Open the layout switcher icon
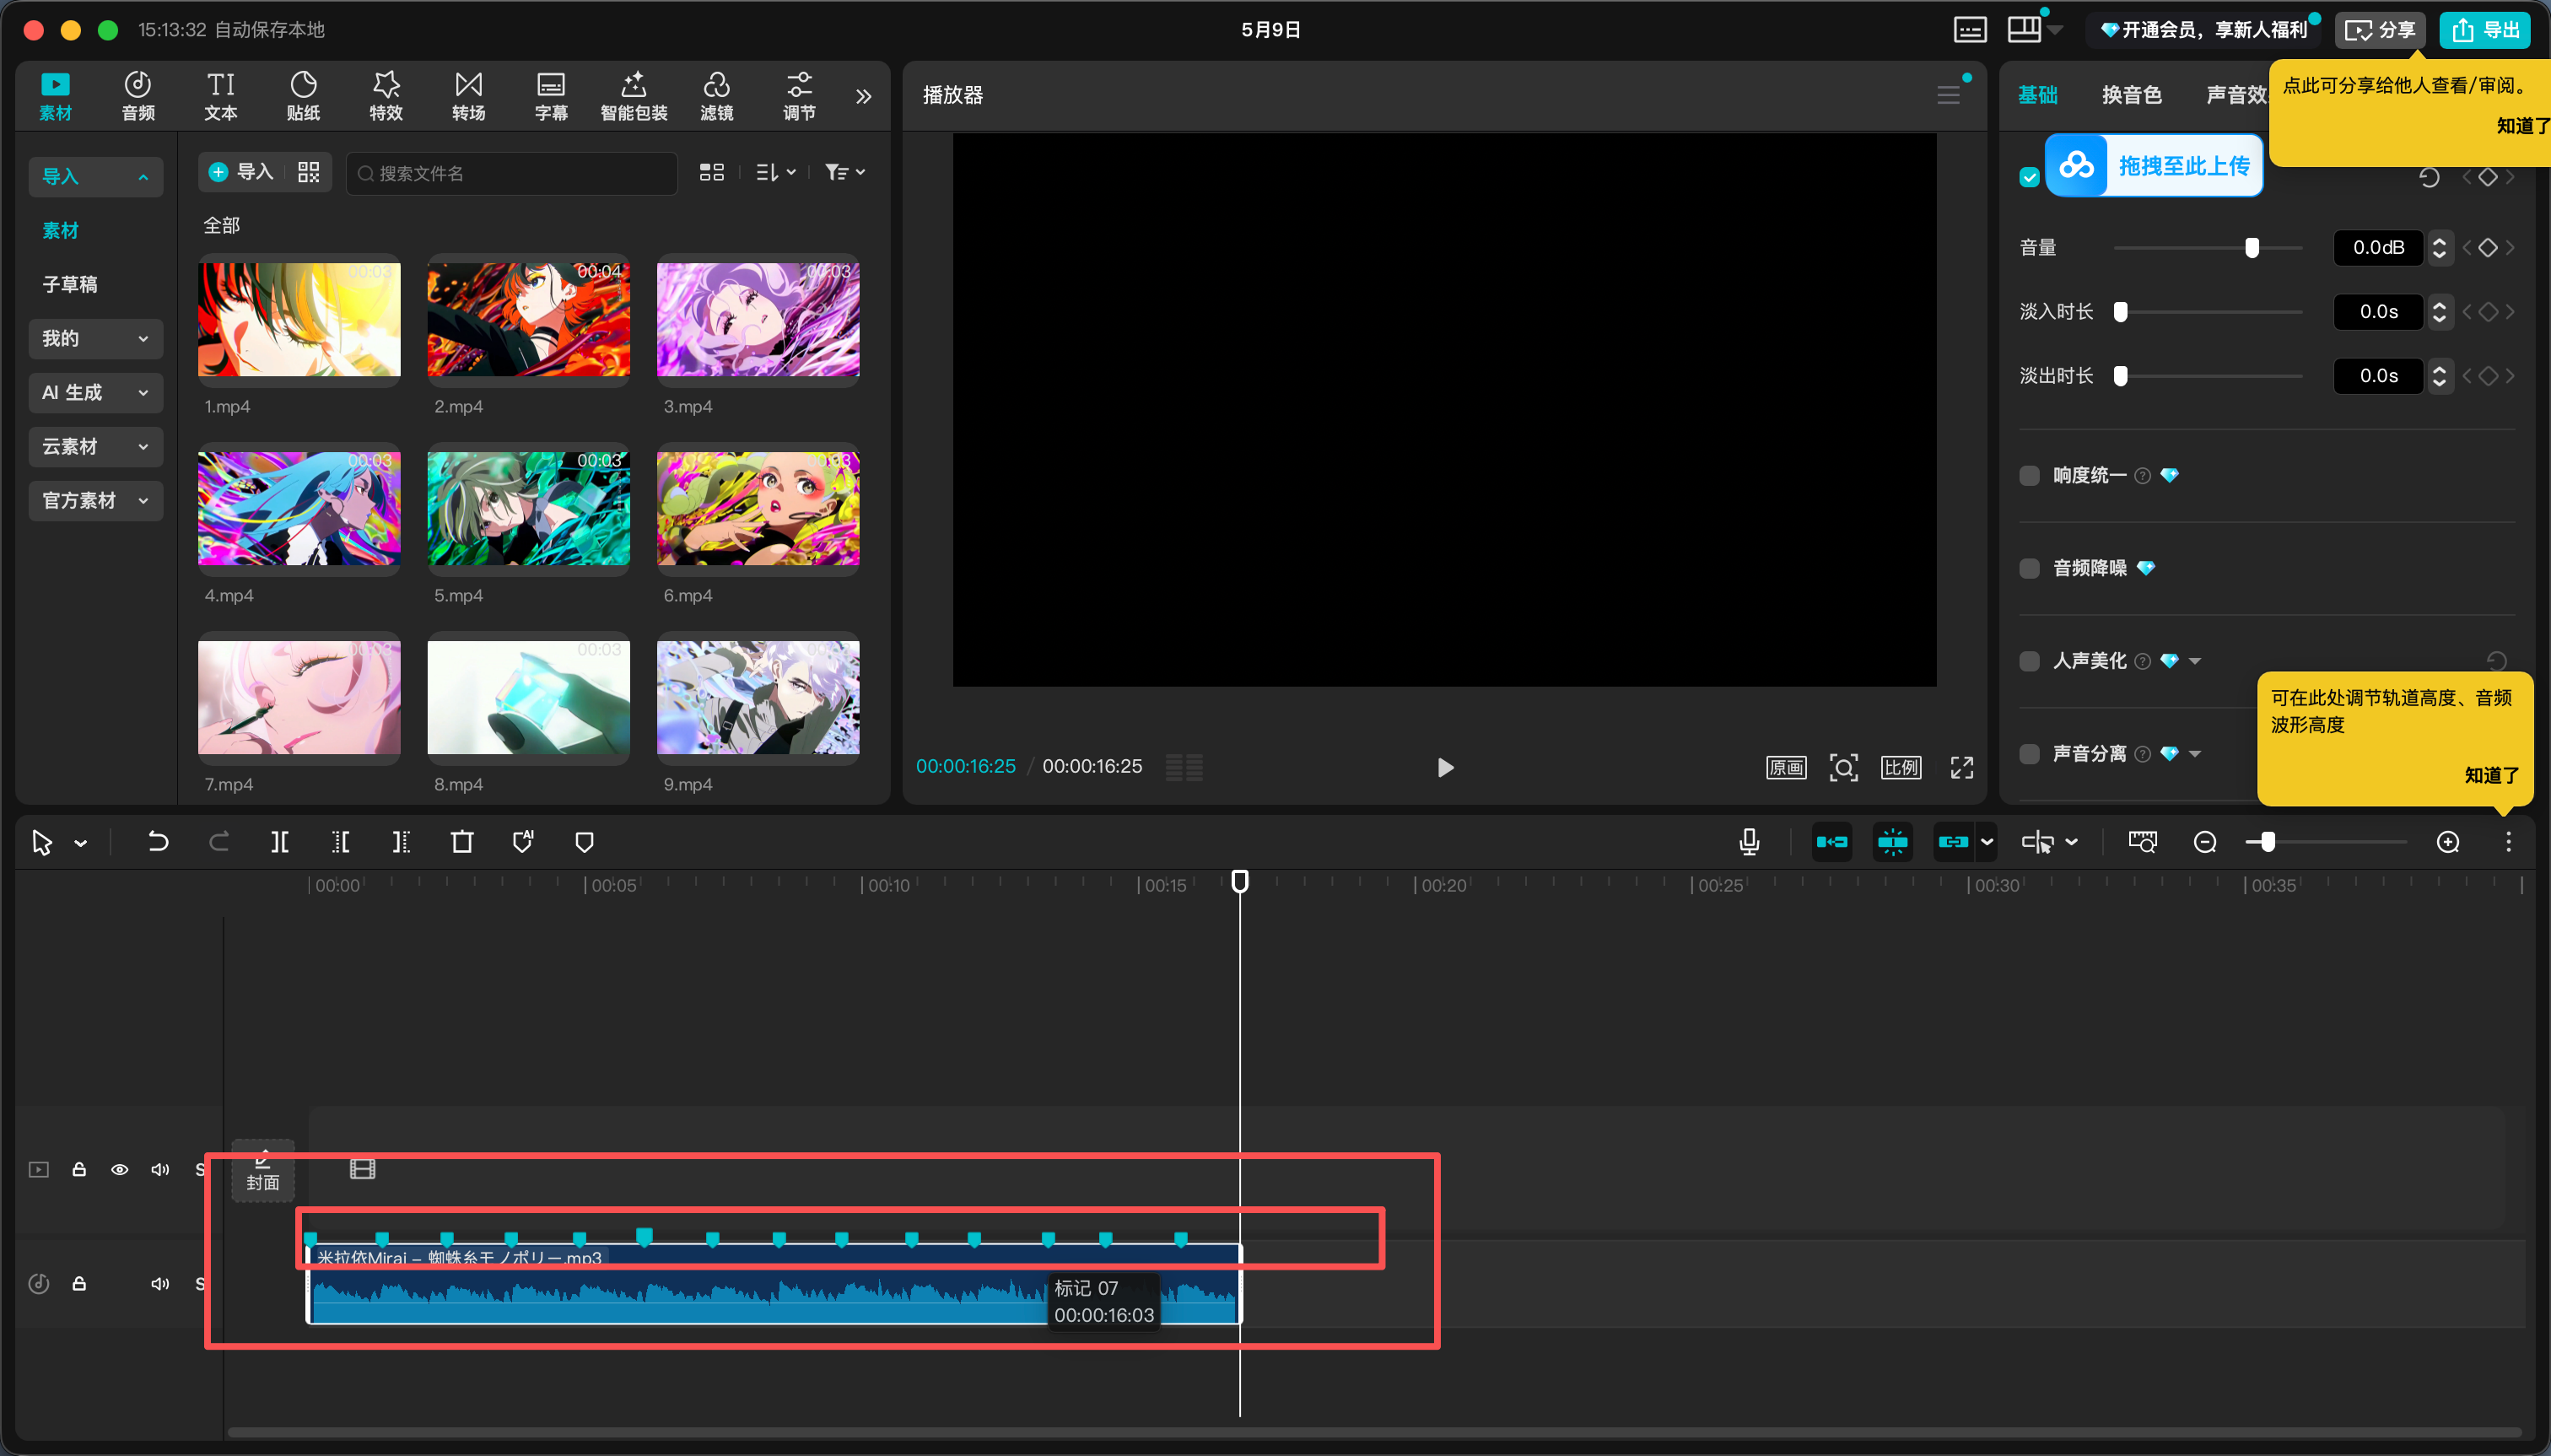The width and height of the screenshot is (2551, 1456). point(2025,30)
